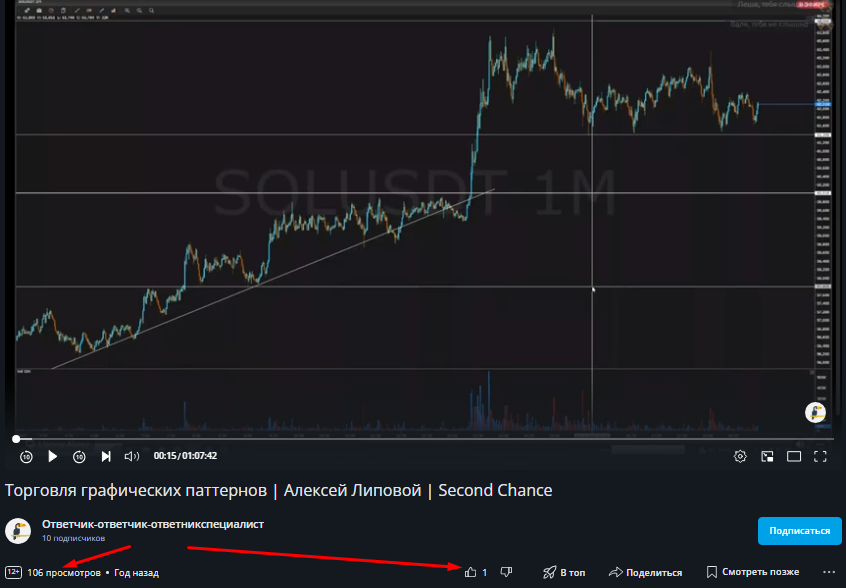
Task: Play the video
Action: (x=53, y=456)
